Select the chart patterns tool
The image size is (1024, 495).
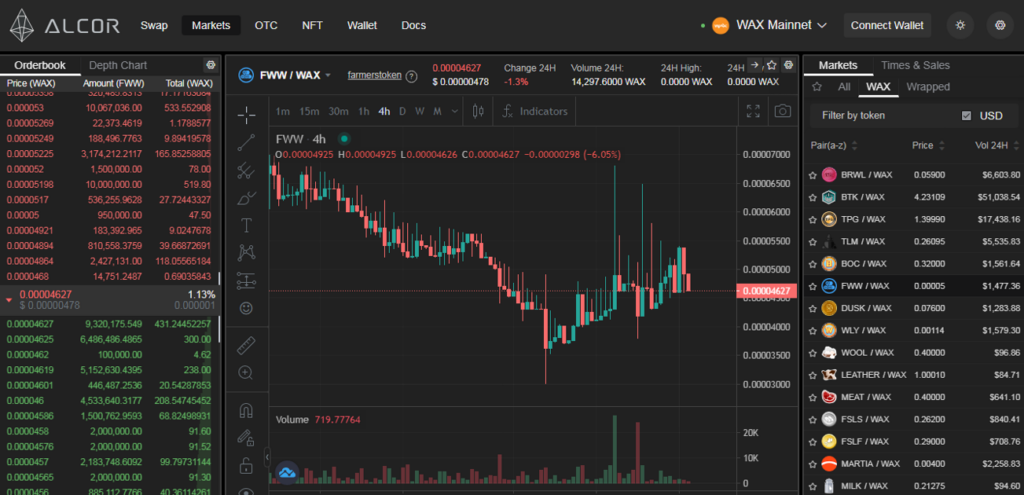pyautogui.click(x=246, y=253)
